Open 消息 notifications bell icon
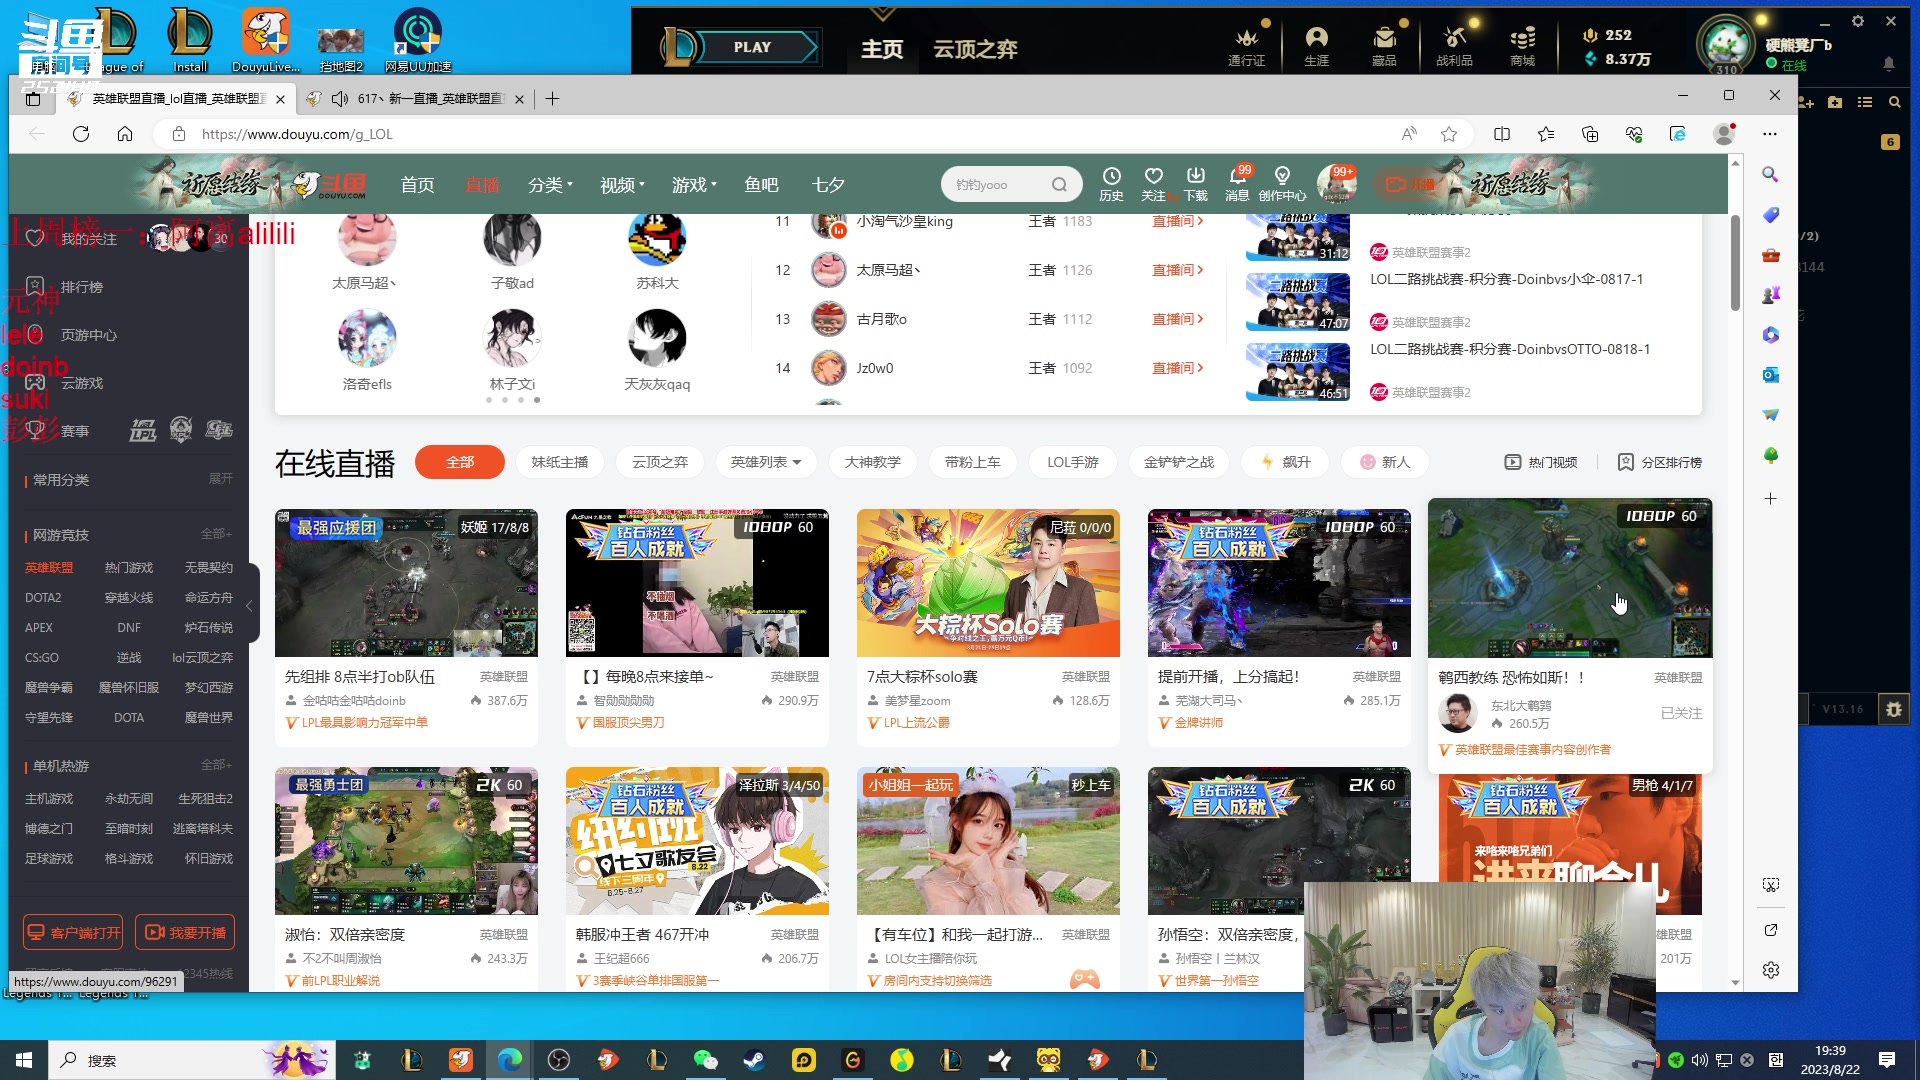This screenshot has width=1920, height=1080. 1237,183
